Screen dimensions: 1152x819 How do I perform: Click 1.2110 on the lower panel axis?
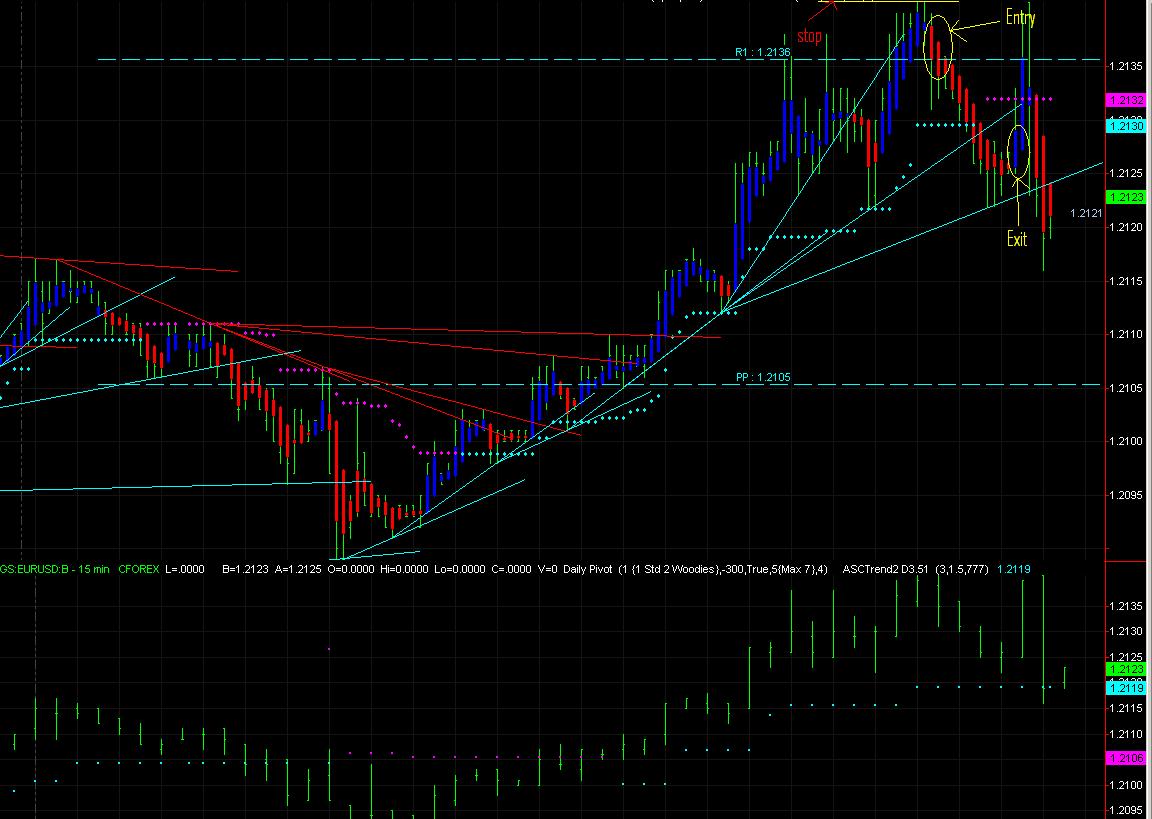[x=1126, y=734]
